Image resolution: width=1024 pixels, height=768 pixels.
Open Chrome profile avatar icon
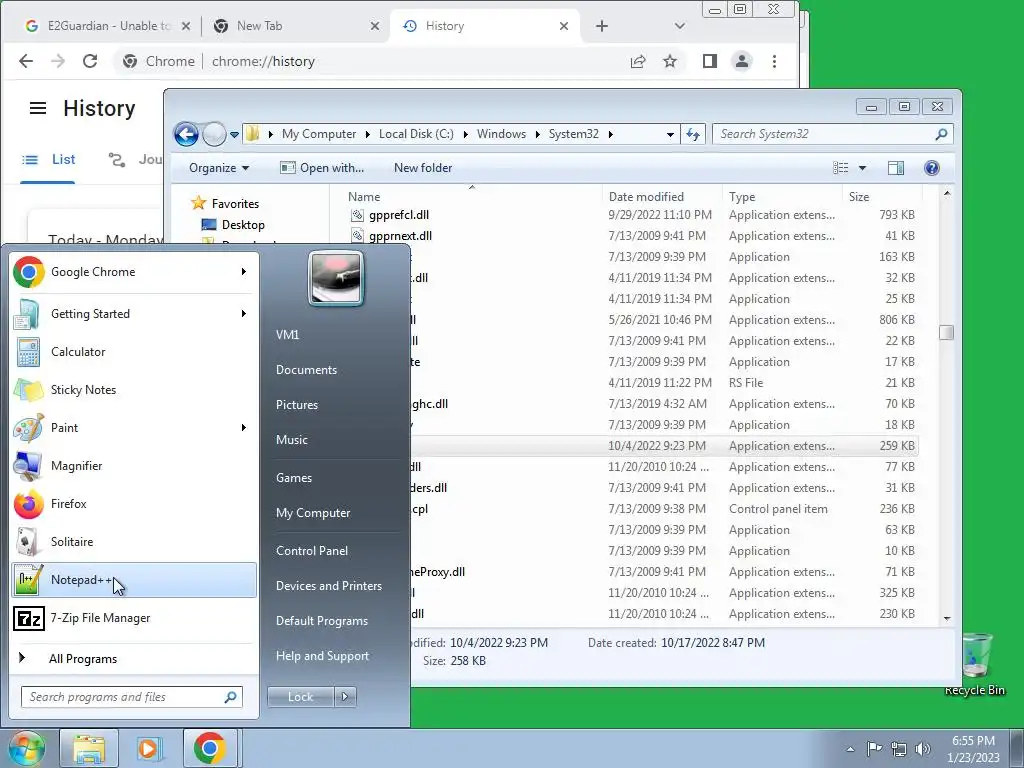[x=742, y=61]
